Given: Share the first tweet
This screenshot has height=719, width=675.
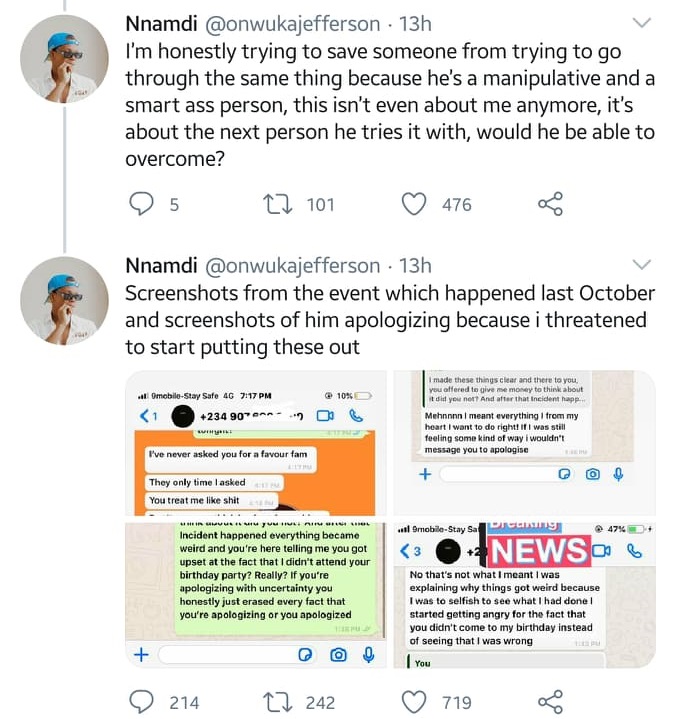Looking at the screenshot, I should point(550,205).
